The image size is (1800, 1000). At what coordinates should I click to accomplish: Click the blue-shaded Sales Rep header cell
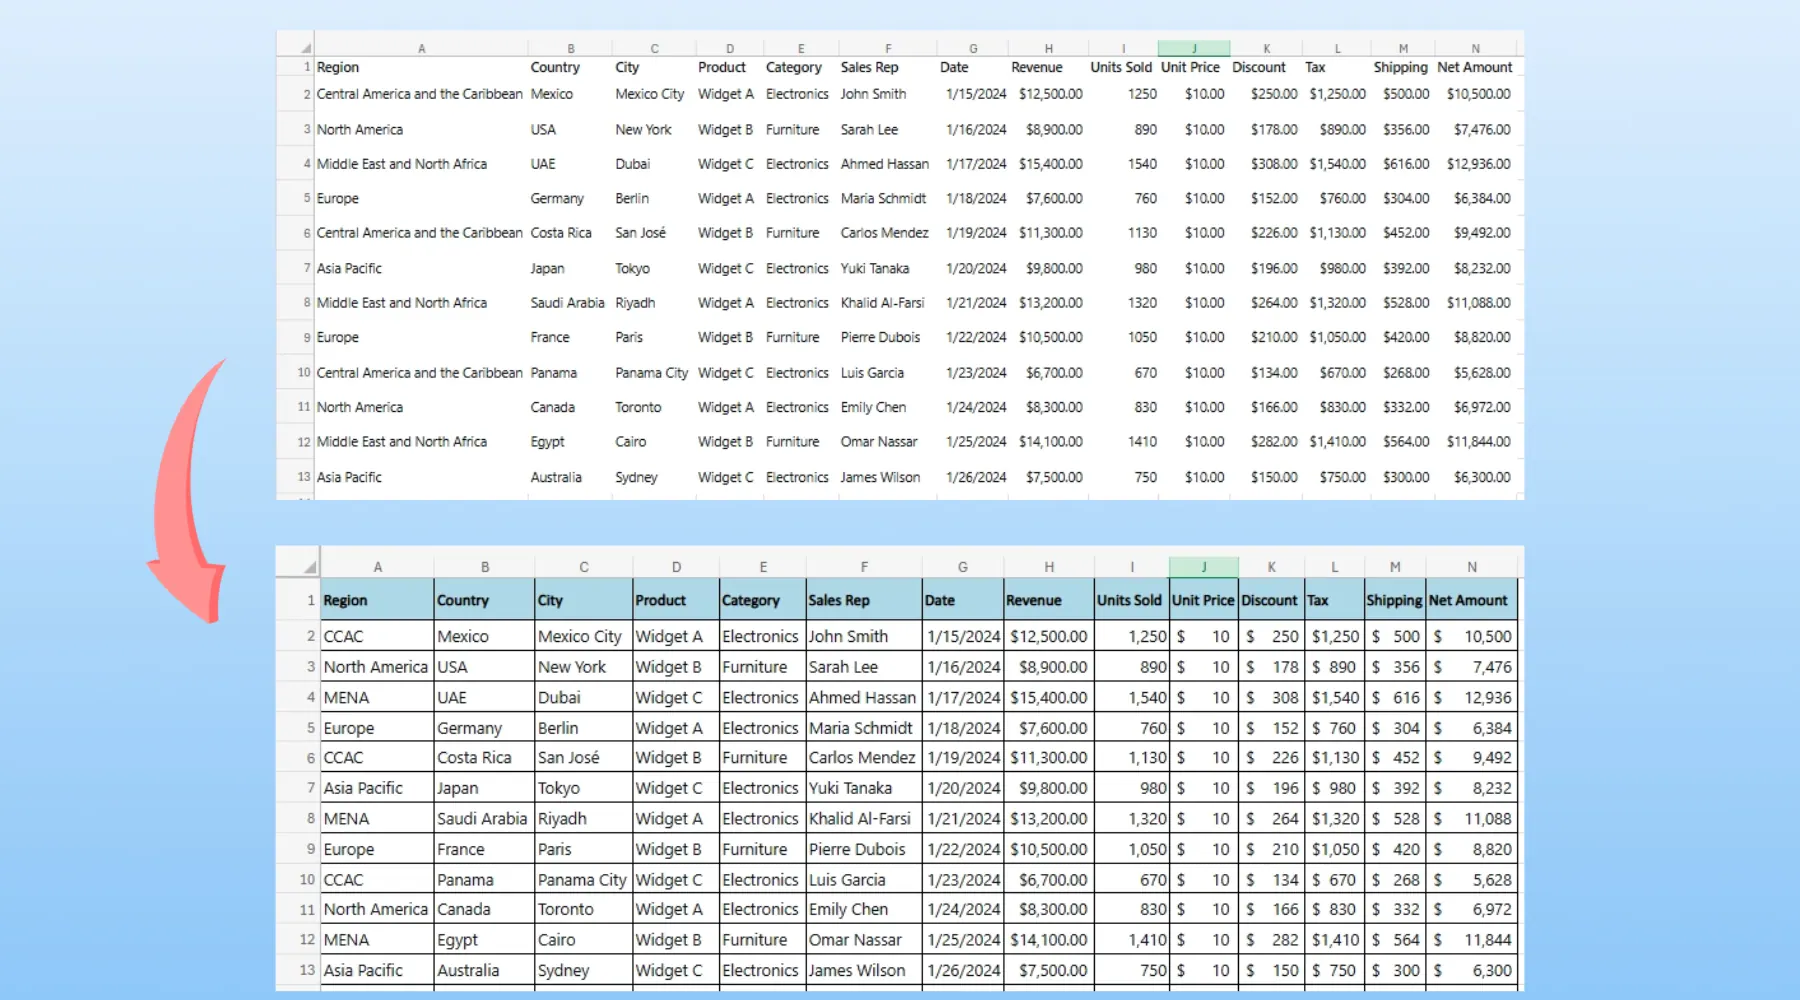point(863,600)
